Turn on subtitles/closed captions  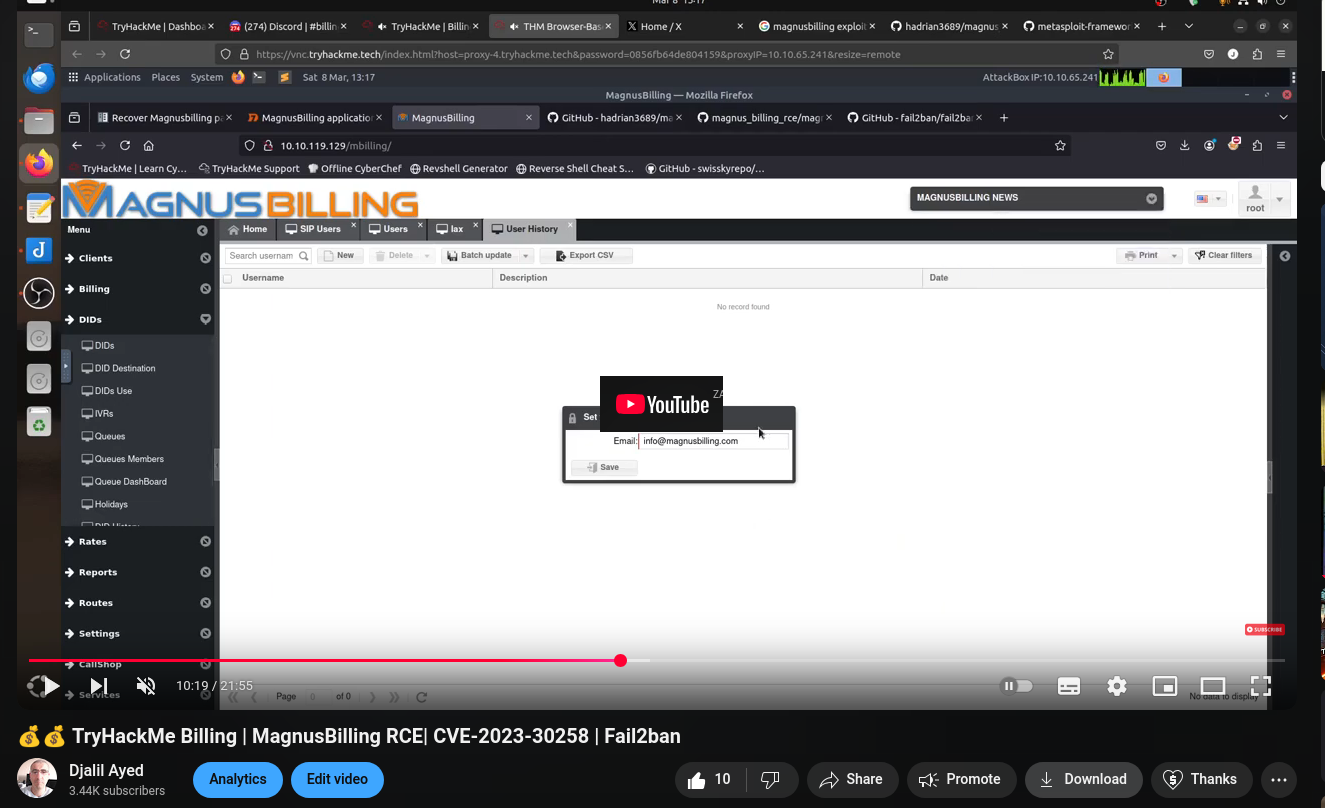click(1068, 686)
